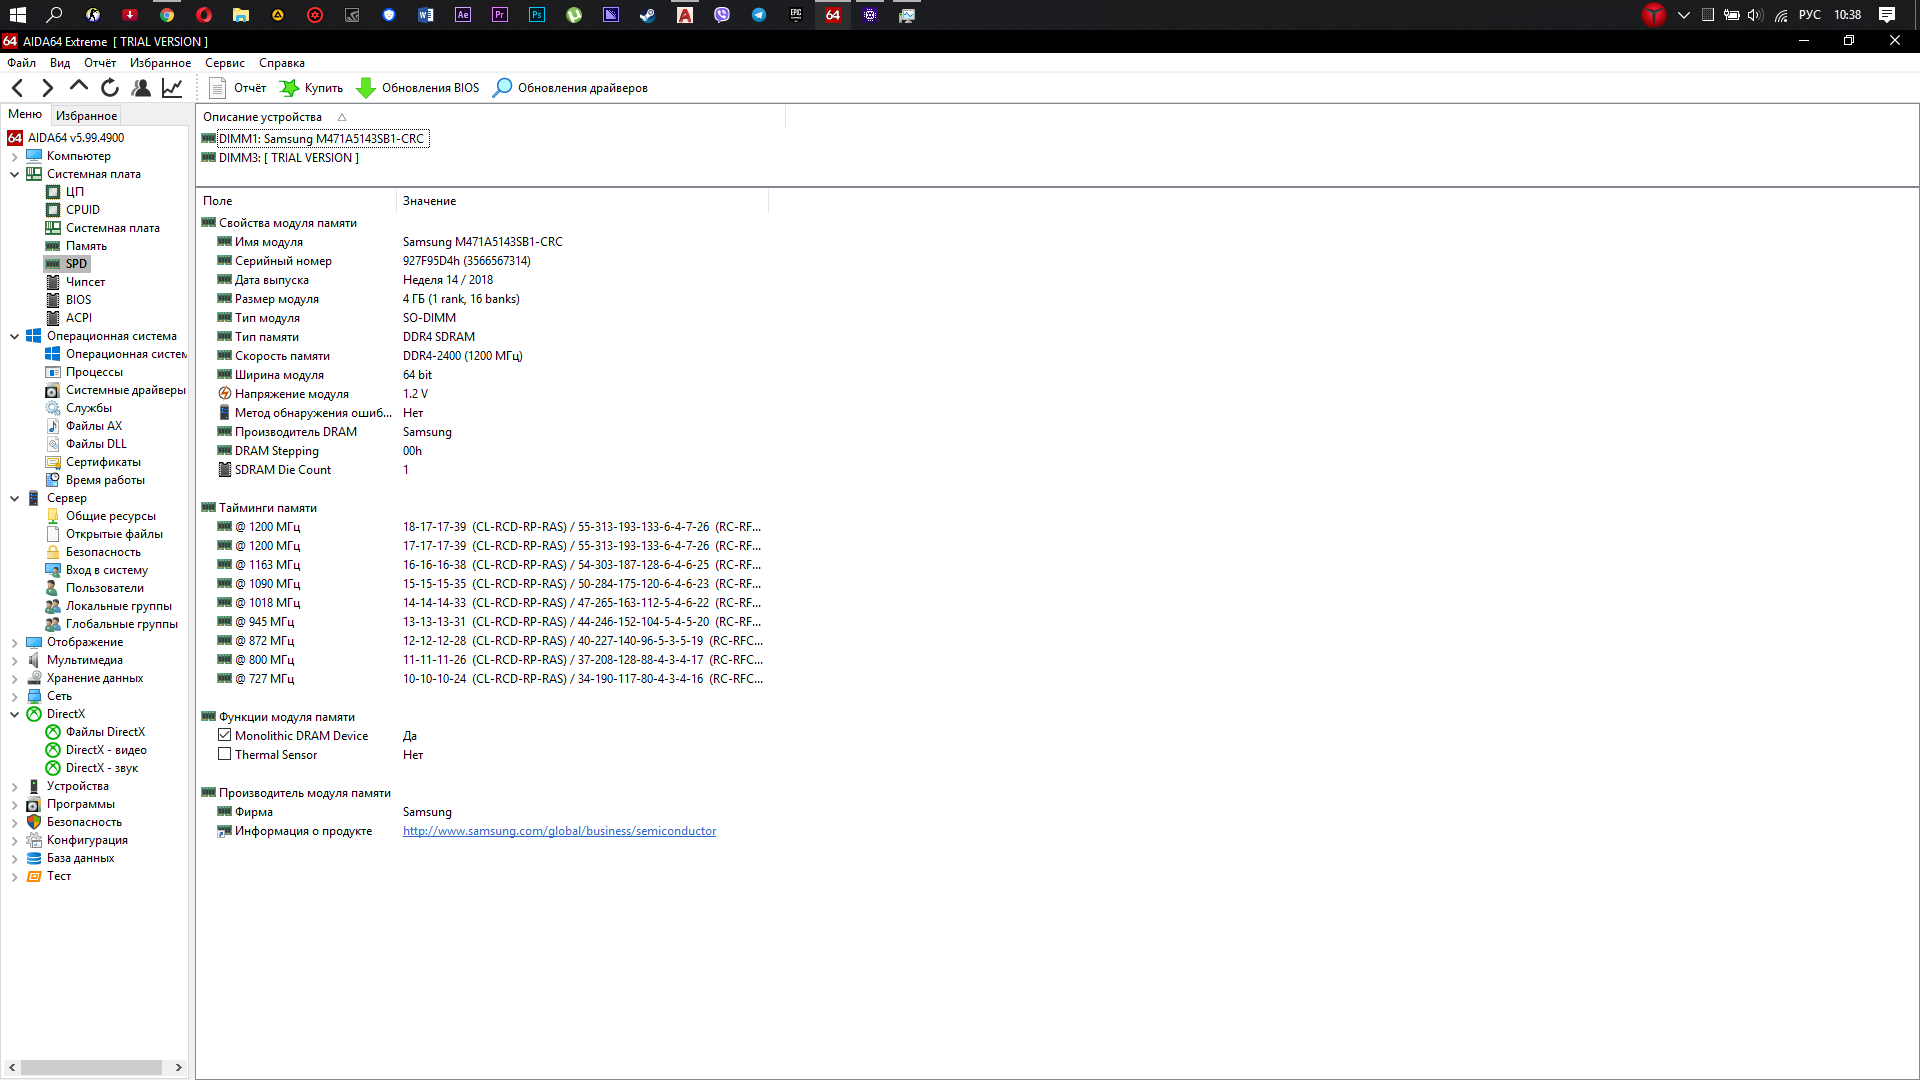Open Steam from the taskbar

(x=648, y=15)
